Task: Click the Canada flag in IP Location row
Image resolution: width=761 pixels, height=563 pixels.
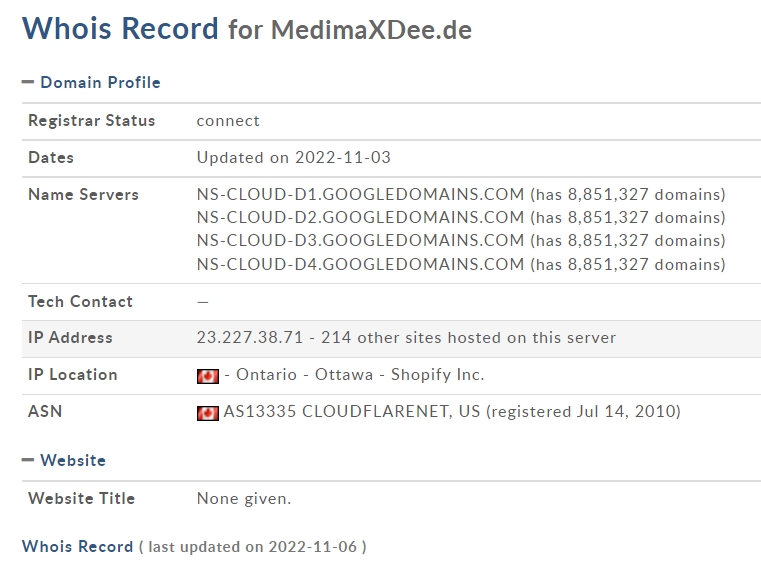Action: (x=208, y=376)
